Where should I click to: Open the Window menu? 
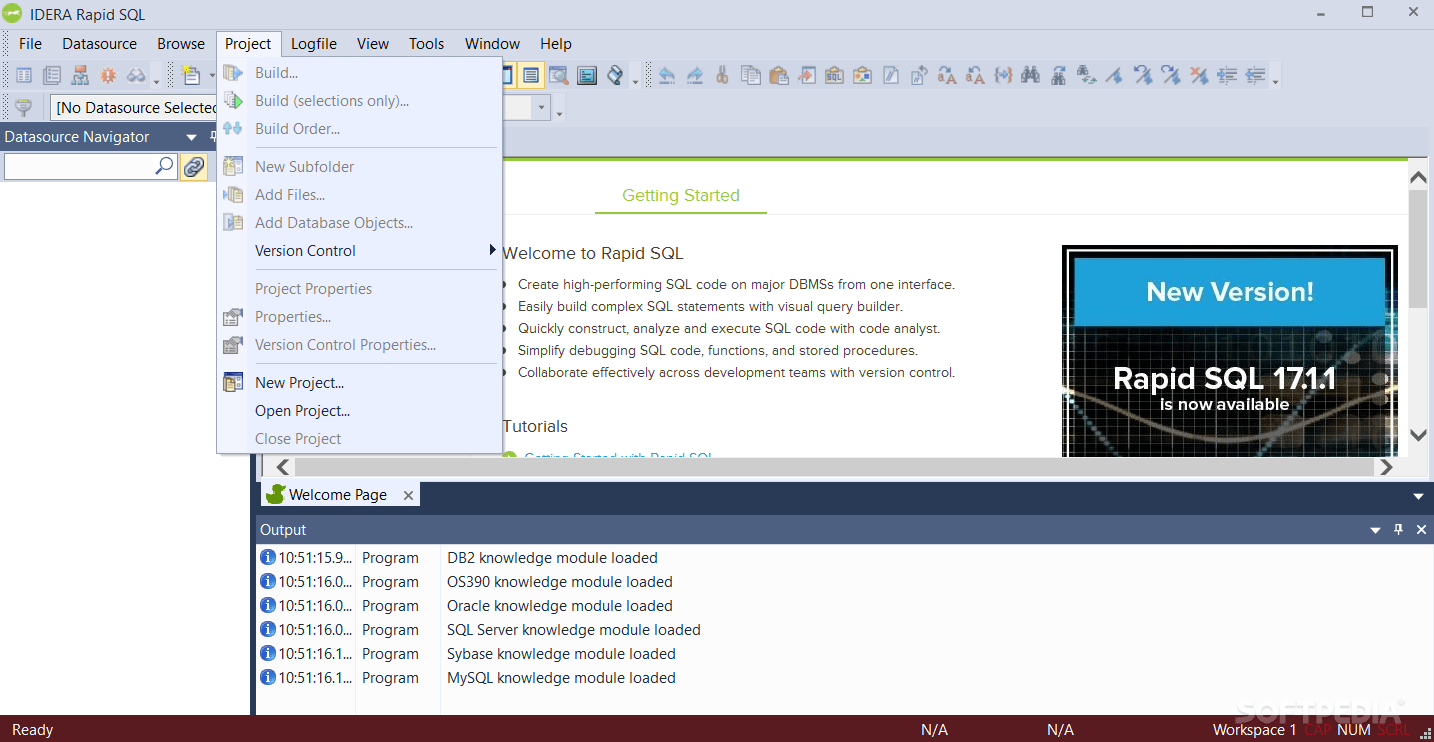point(493,44)
